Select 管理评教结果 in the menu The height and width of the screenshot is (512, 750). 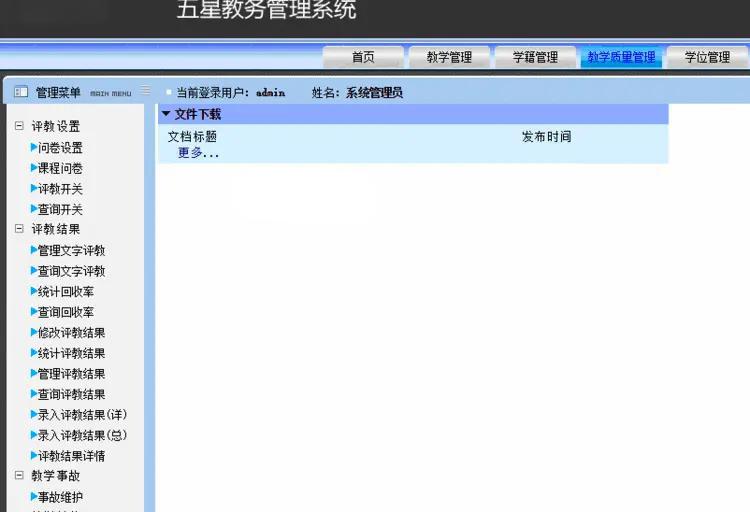point(71,374)
